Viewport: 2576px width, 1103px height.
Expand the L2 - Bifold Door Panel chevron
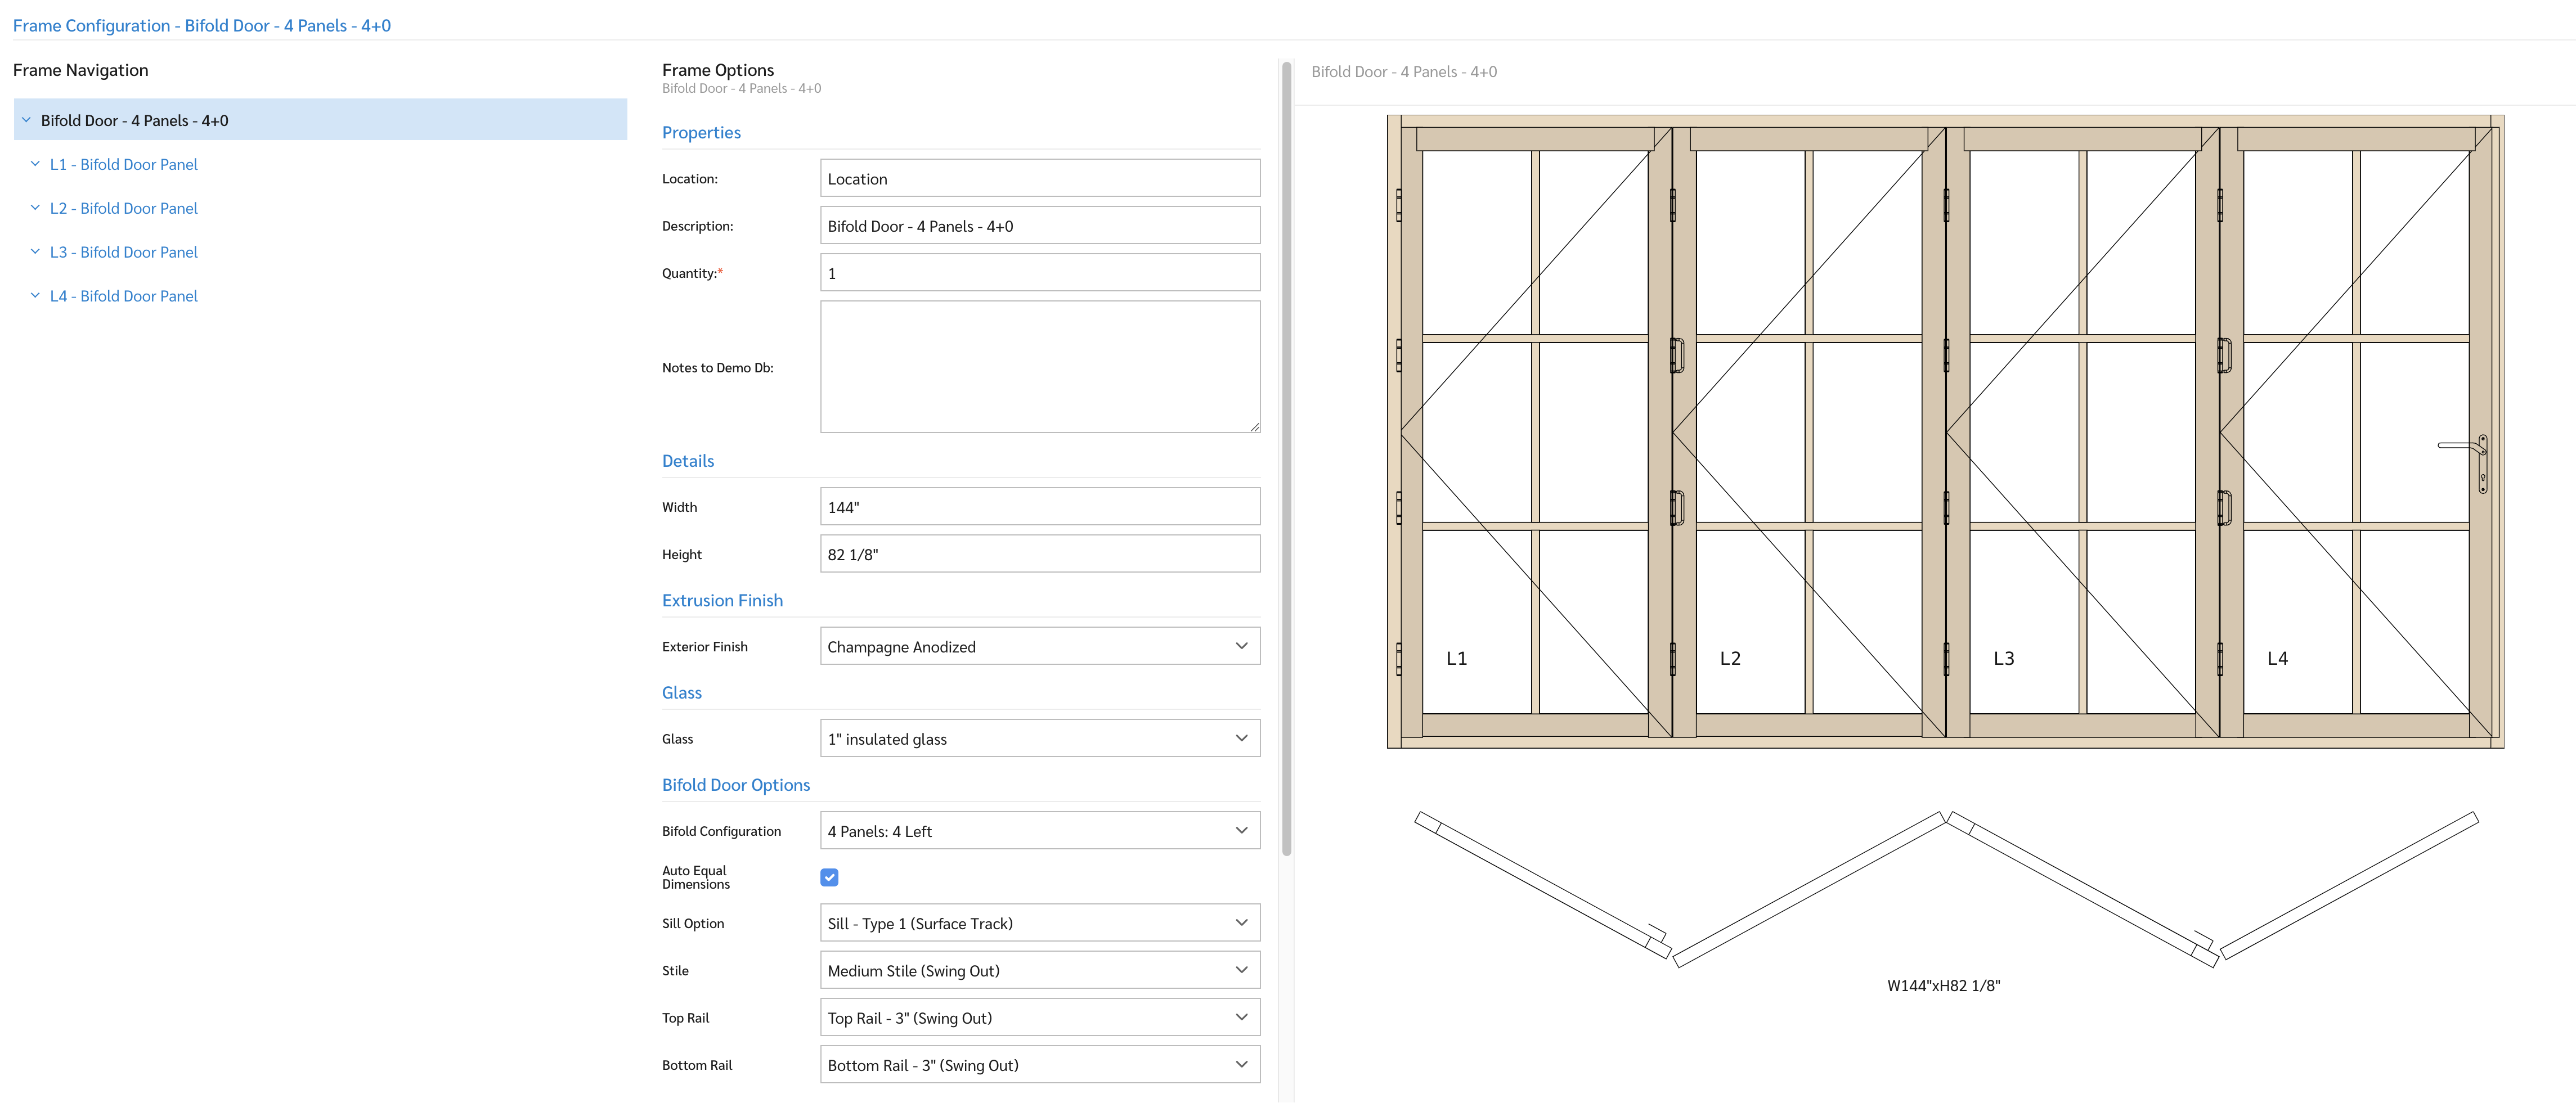[x=35, y=208]
